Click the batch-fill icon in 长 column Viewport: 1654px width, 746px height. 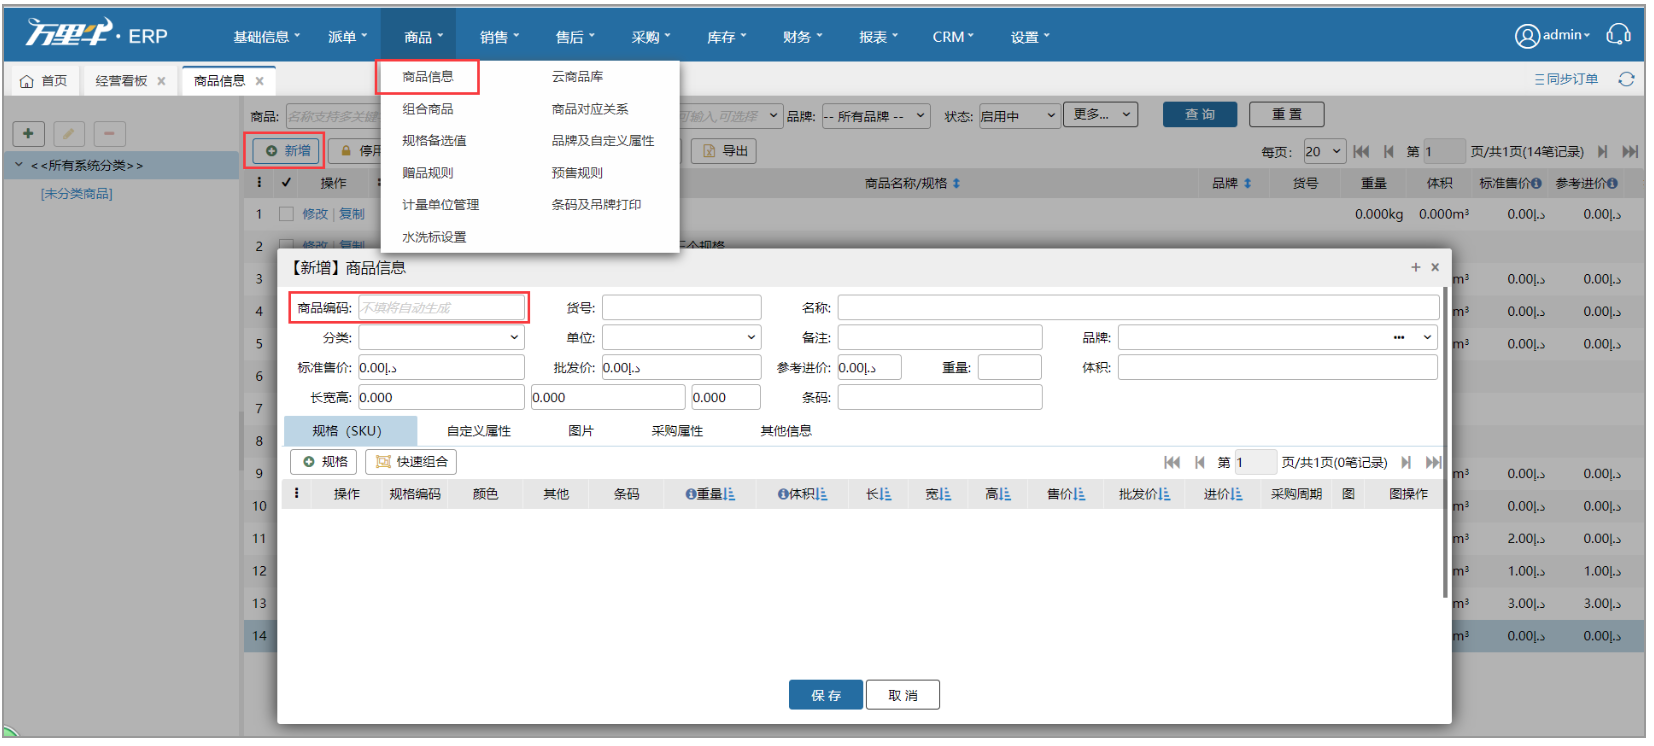pyautogui.click(x=885, y=494)
